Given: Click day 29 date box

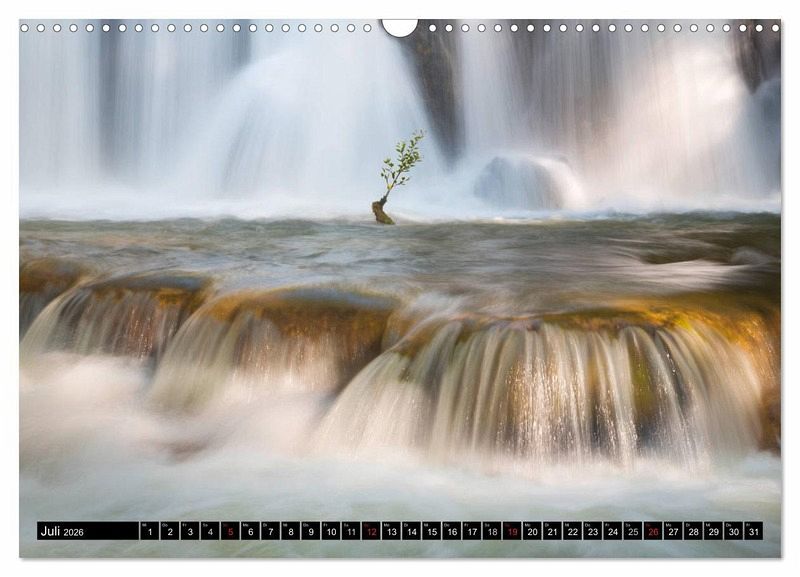Looking at the screenshot, I should coord(713,531).
